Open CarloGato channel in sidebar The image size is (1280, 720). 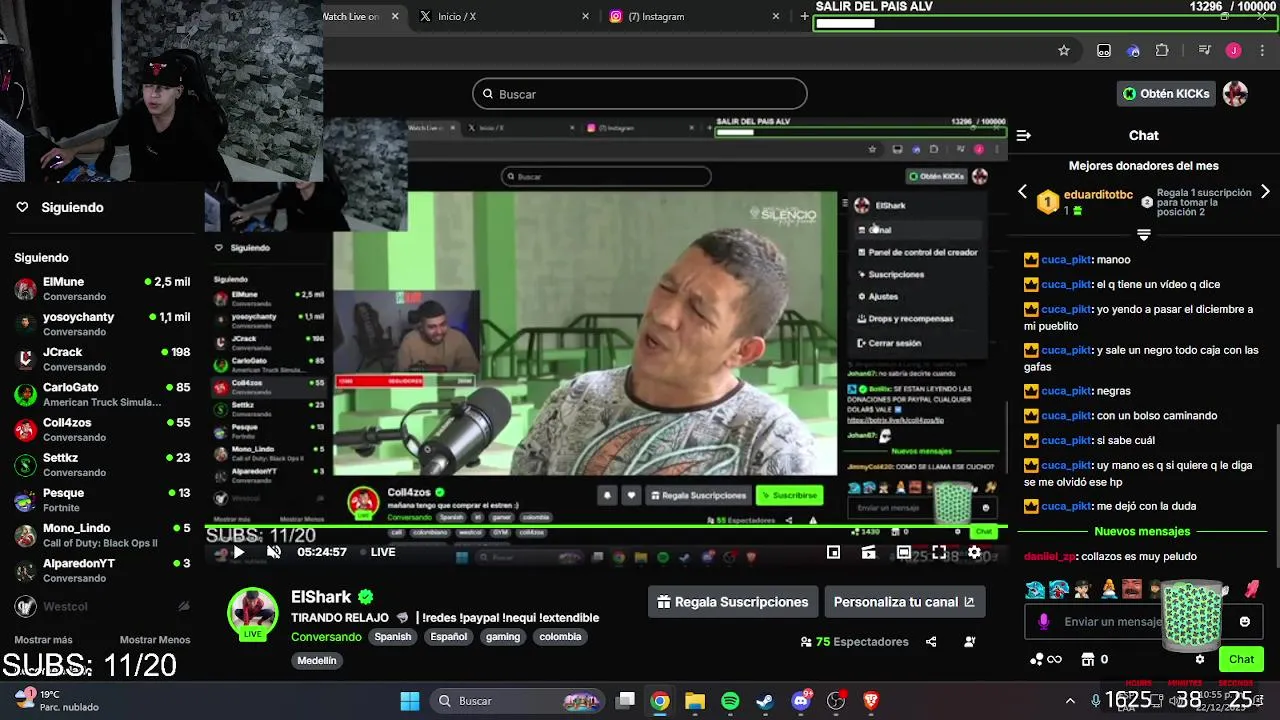tap(102, 394)
